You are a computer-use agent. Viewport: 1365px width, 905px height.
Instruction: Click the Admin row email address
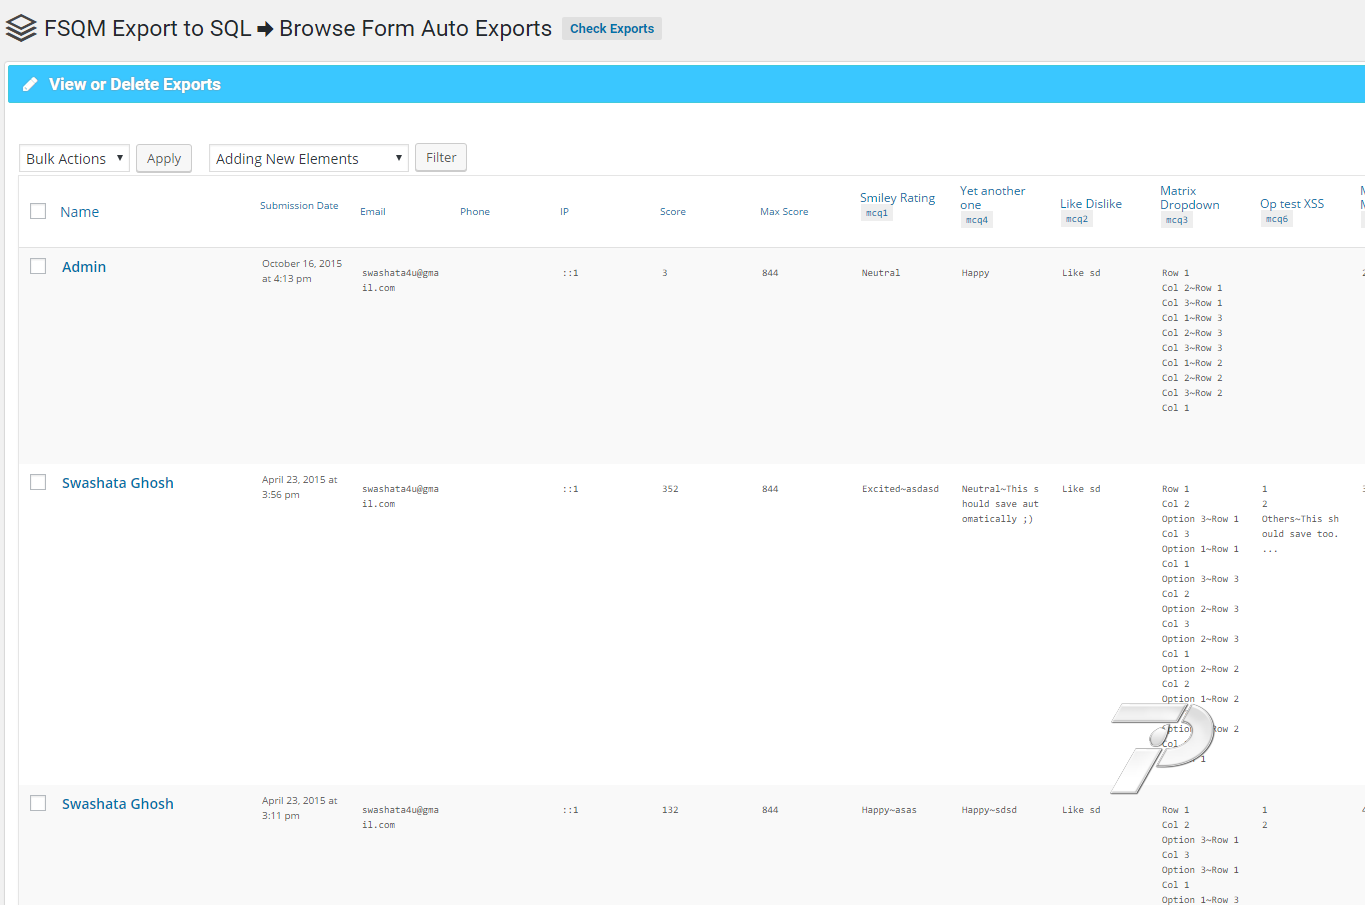click(400, 280)
